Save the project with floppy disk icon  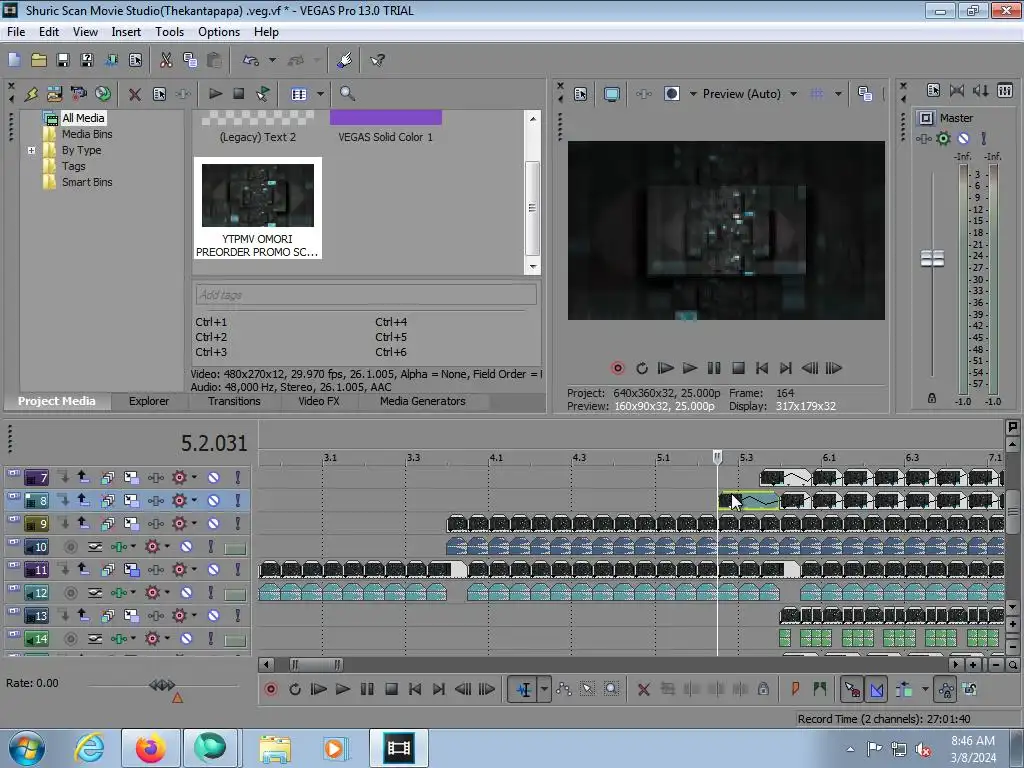click(x=63, y=60)
